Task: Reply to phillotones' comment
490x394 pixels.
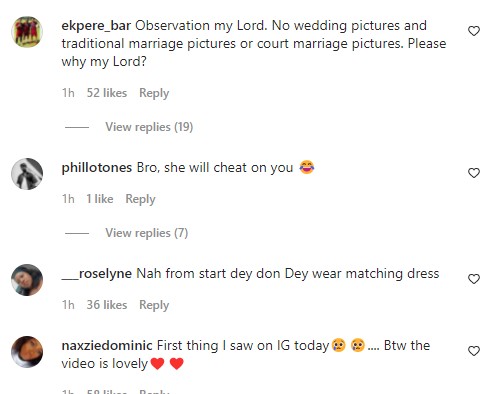Action: [x=140, y=199]
